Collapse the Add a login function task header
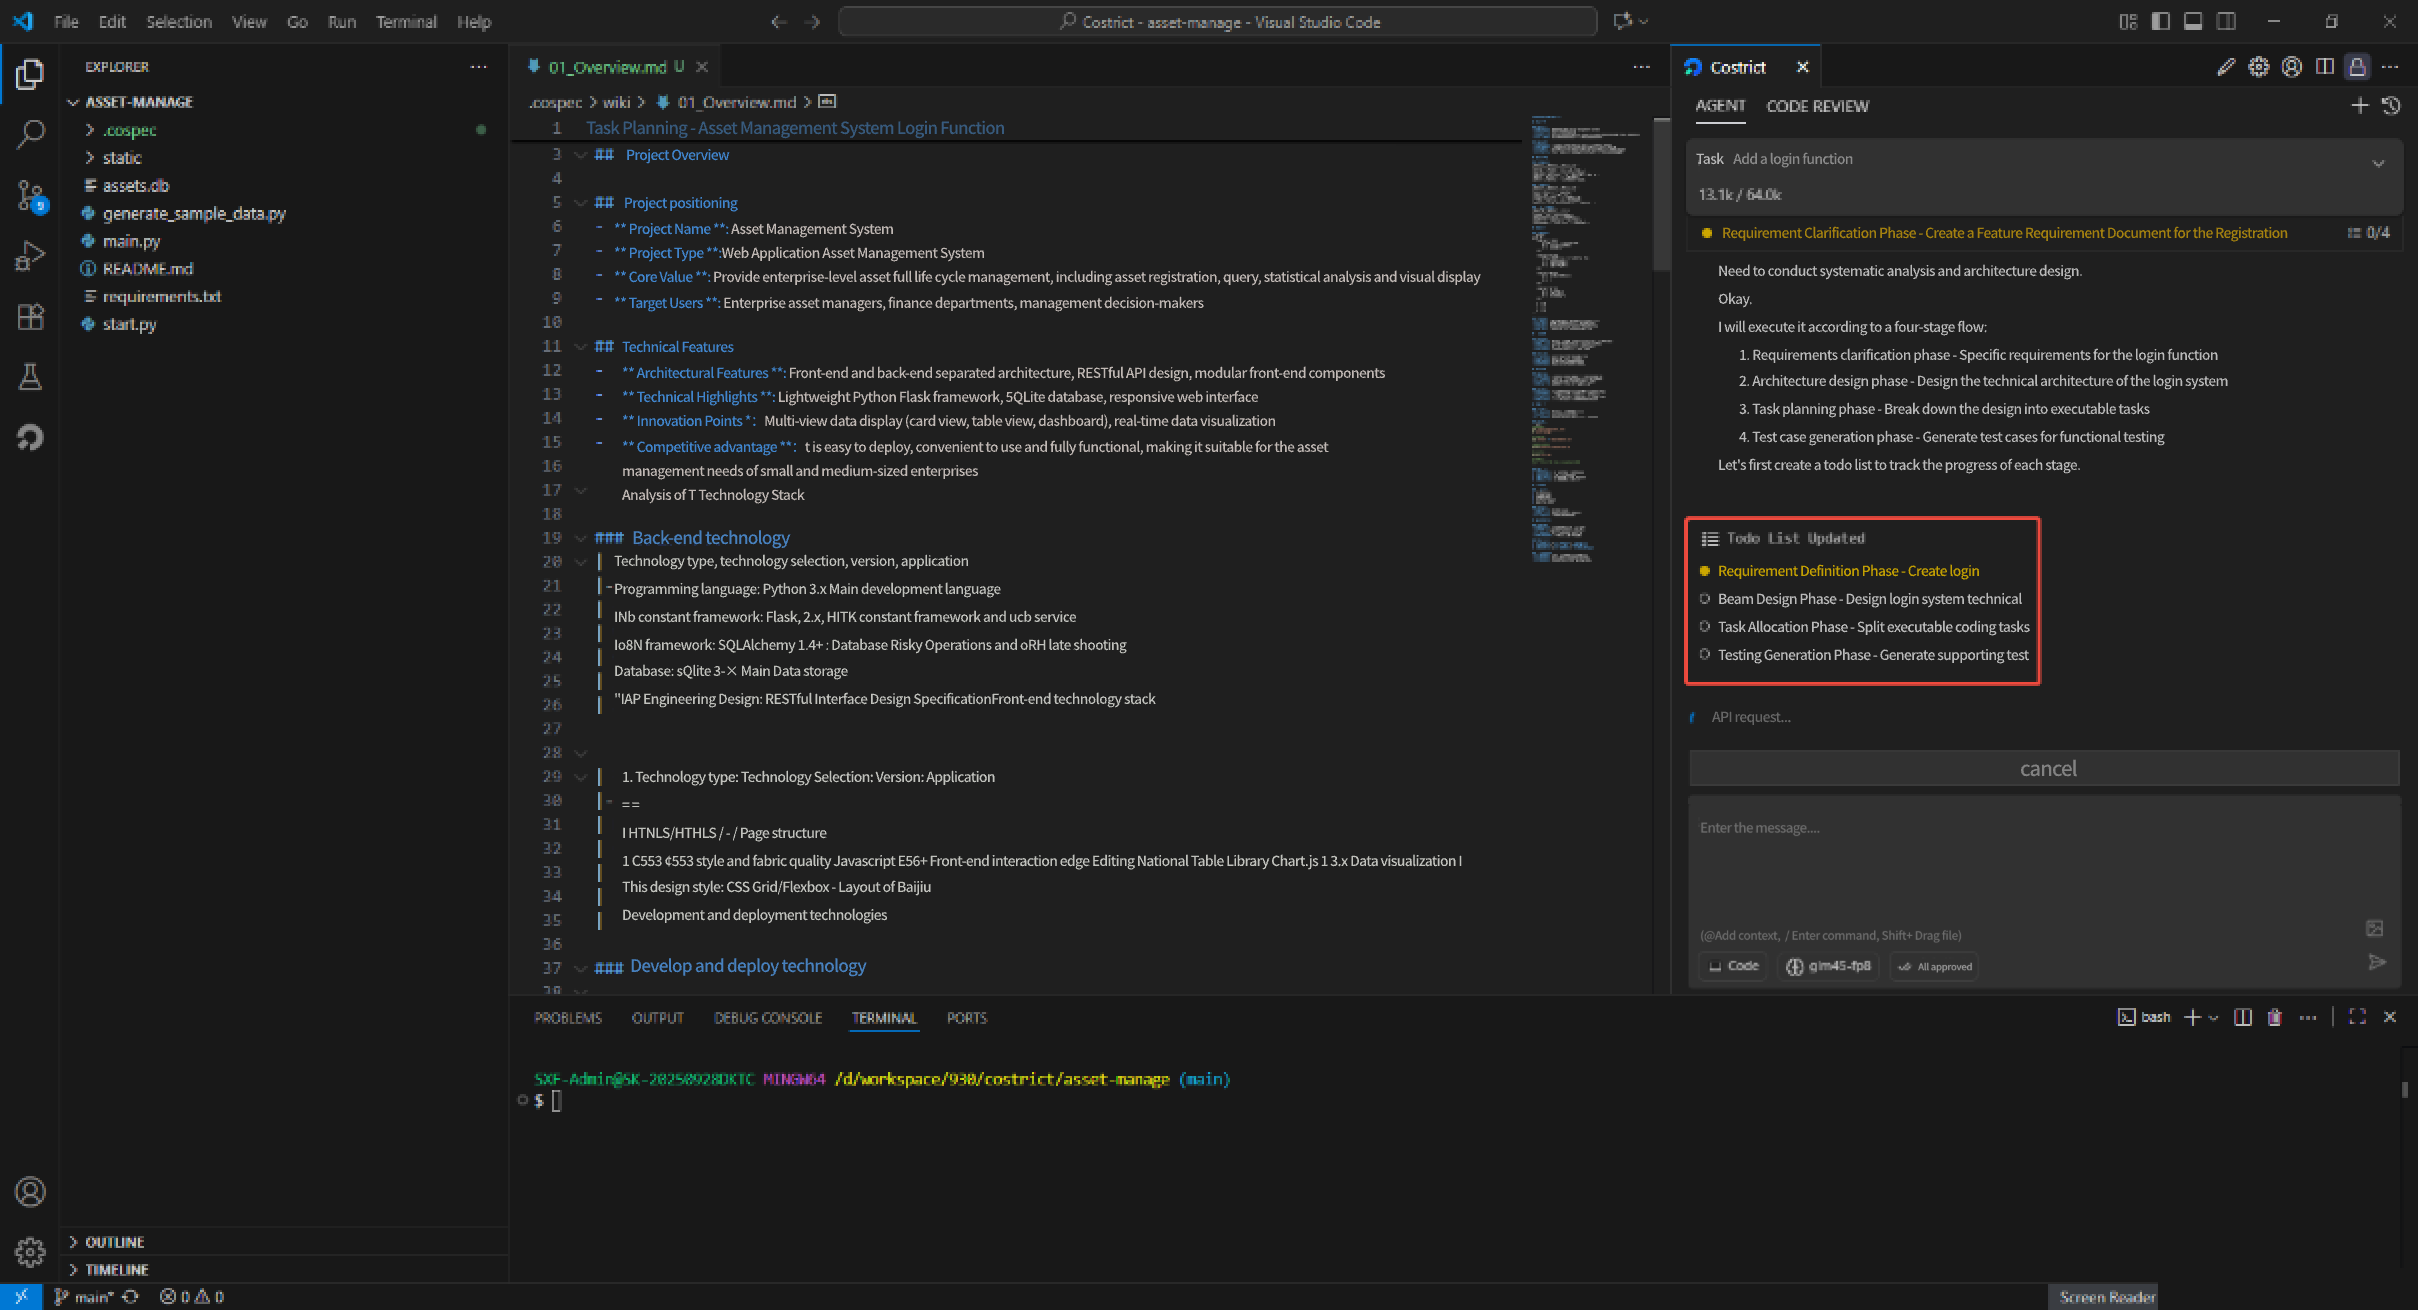Viewport: 2418px width, 1310px height. click(x=2378, y=163)
